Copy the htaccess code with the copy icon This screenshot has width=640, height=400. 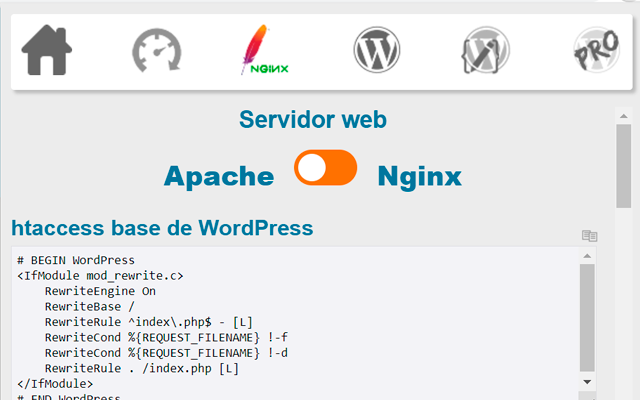(x=589, y=236)
